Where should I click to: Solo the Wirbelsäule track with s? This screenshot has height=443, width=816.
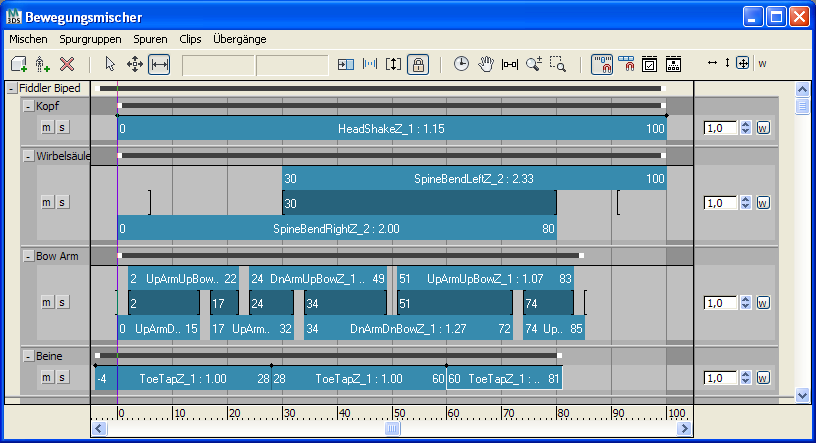pyautogui.click(x=62, y=202)
